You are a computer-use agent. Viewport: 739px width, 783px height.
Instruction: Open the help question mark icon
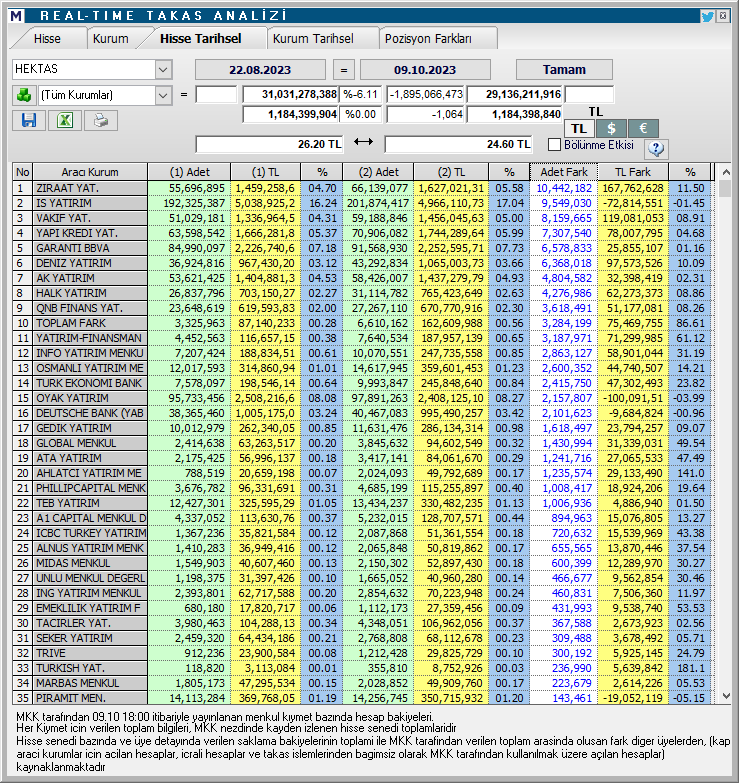tap(656, 148)
